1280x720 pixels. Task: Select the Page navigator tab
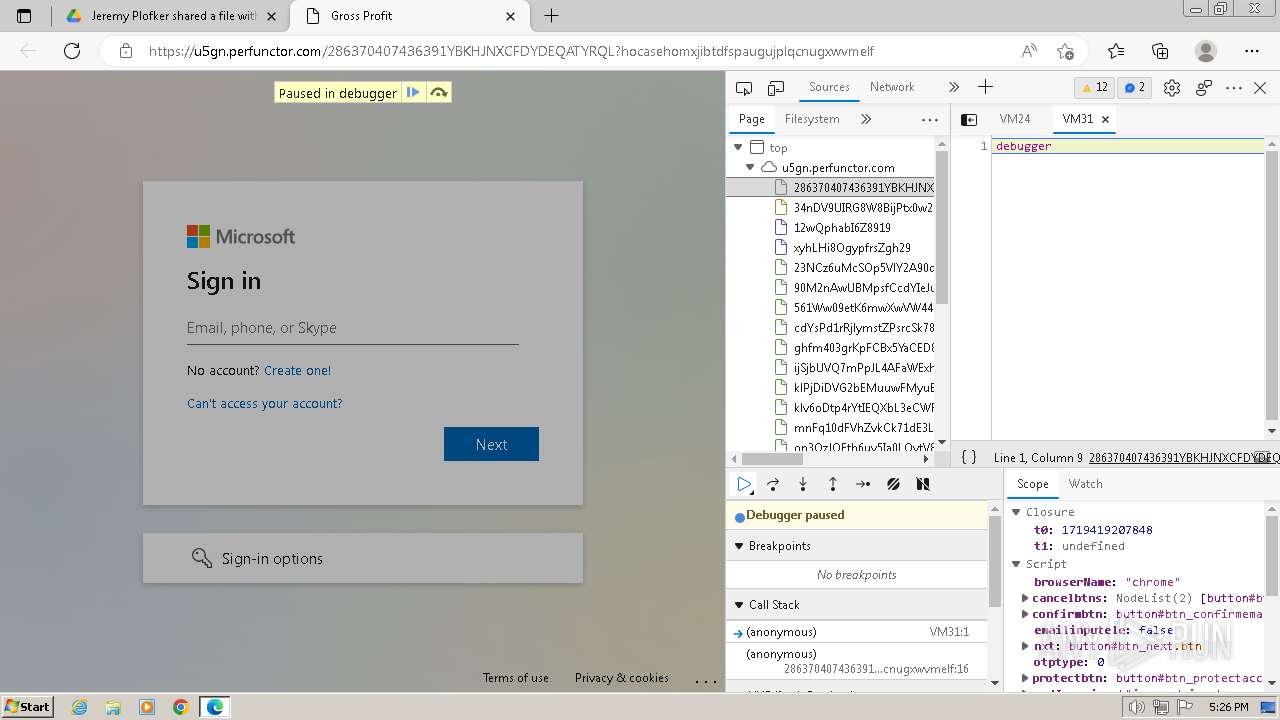pyautogui.click(x=752, y=119)
